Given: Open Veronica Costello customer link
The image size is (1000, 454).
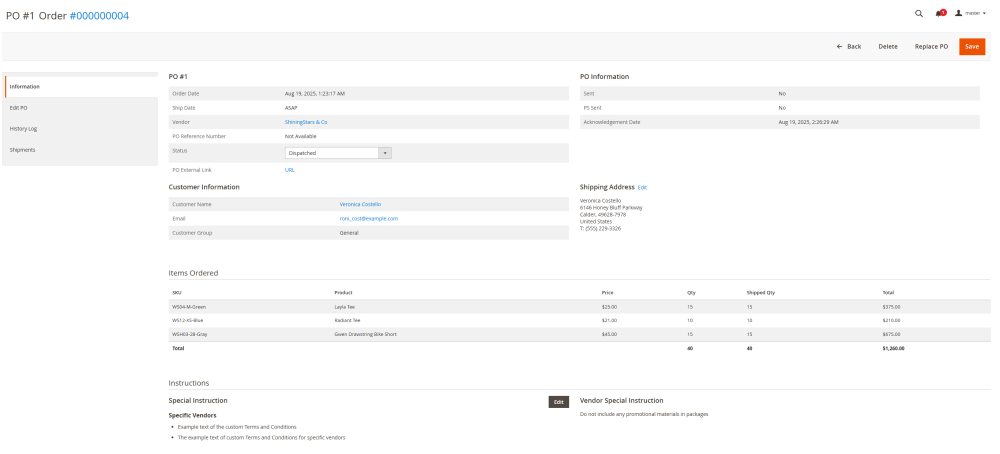Looking at the screenshot, I should [x=360, y=204].
